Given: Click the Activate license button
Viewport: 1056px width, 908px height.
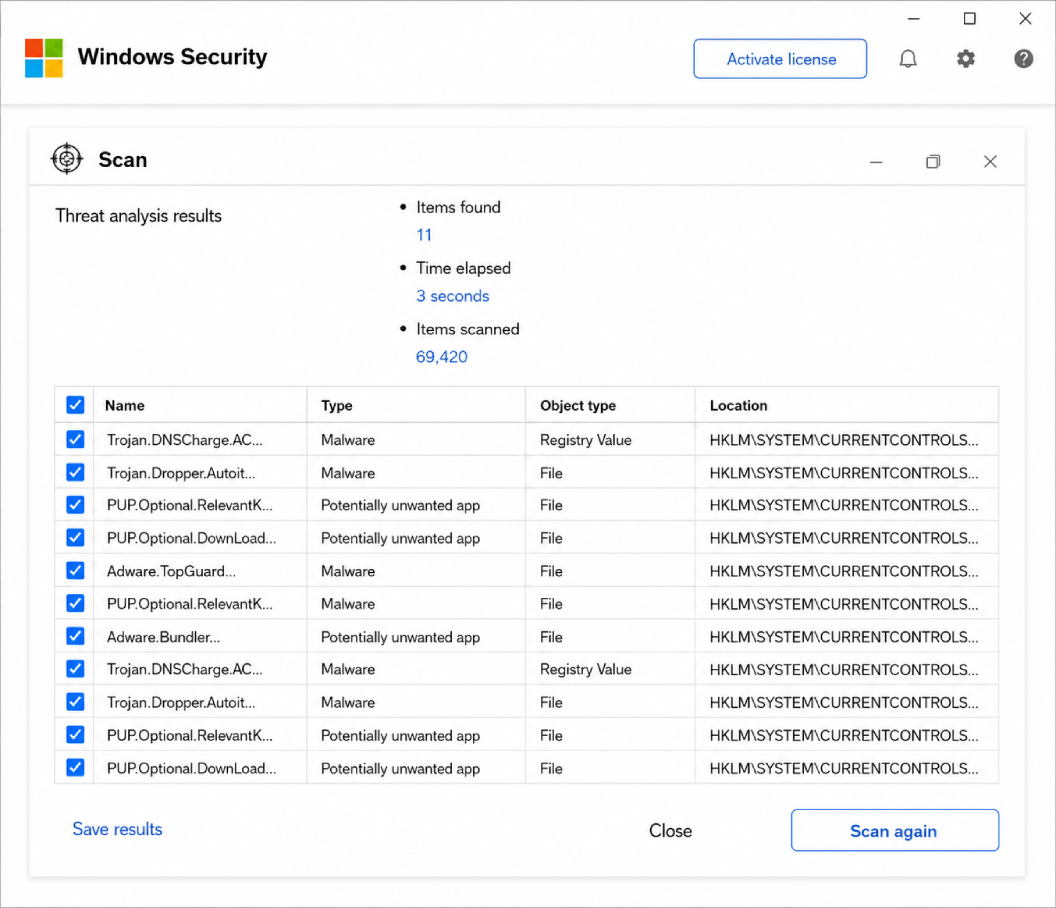Looking at the screenshot, I should pyautogui.click(x=780, y=59).
